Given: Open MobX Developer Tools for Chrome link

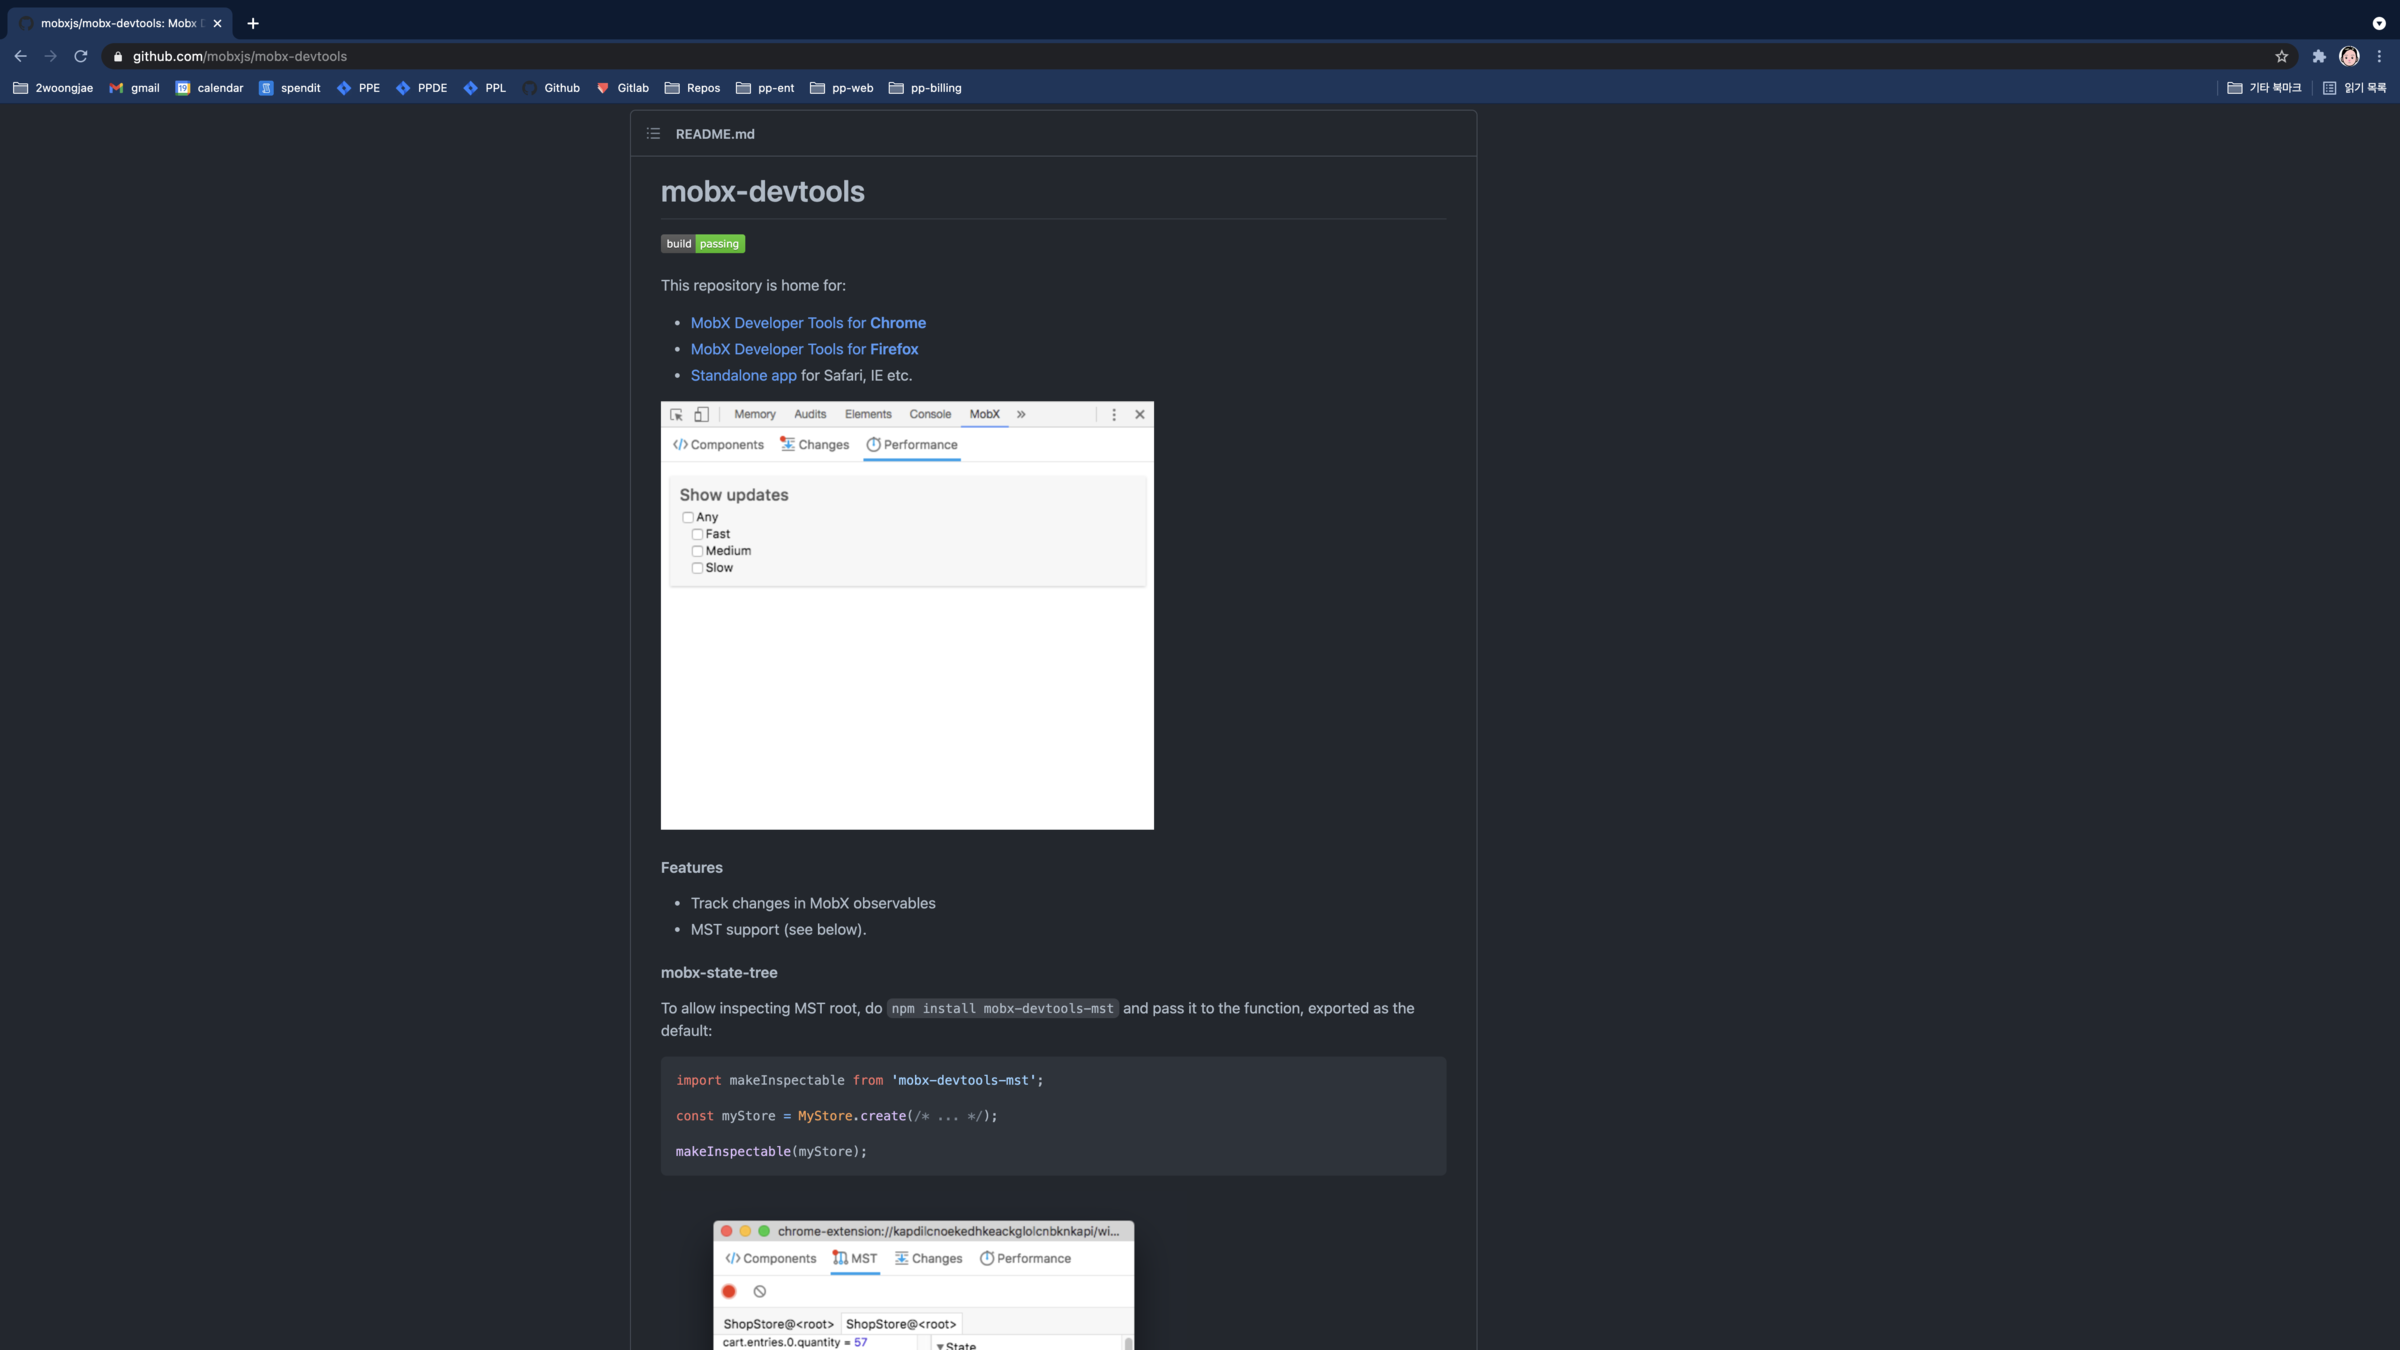Looking at the screenshot, I should [x=807, y=323].
